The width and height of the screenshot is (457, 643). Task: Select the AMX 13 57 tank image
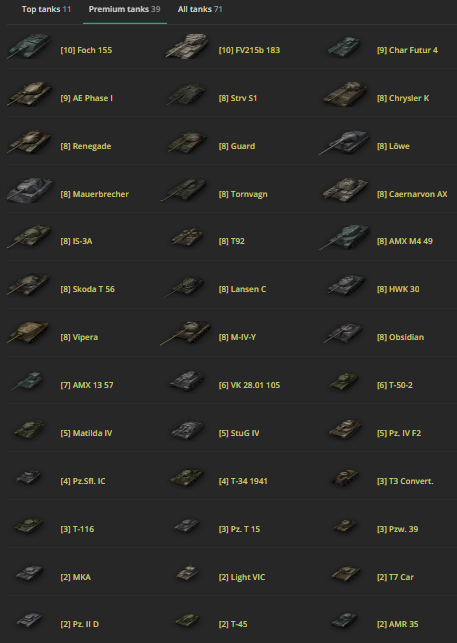(x=27, y=381)
